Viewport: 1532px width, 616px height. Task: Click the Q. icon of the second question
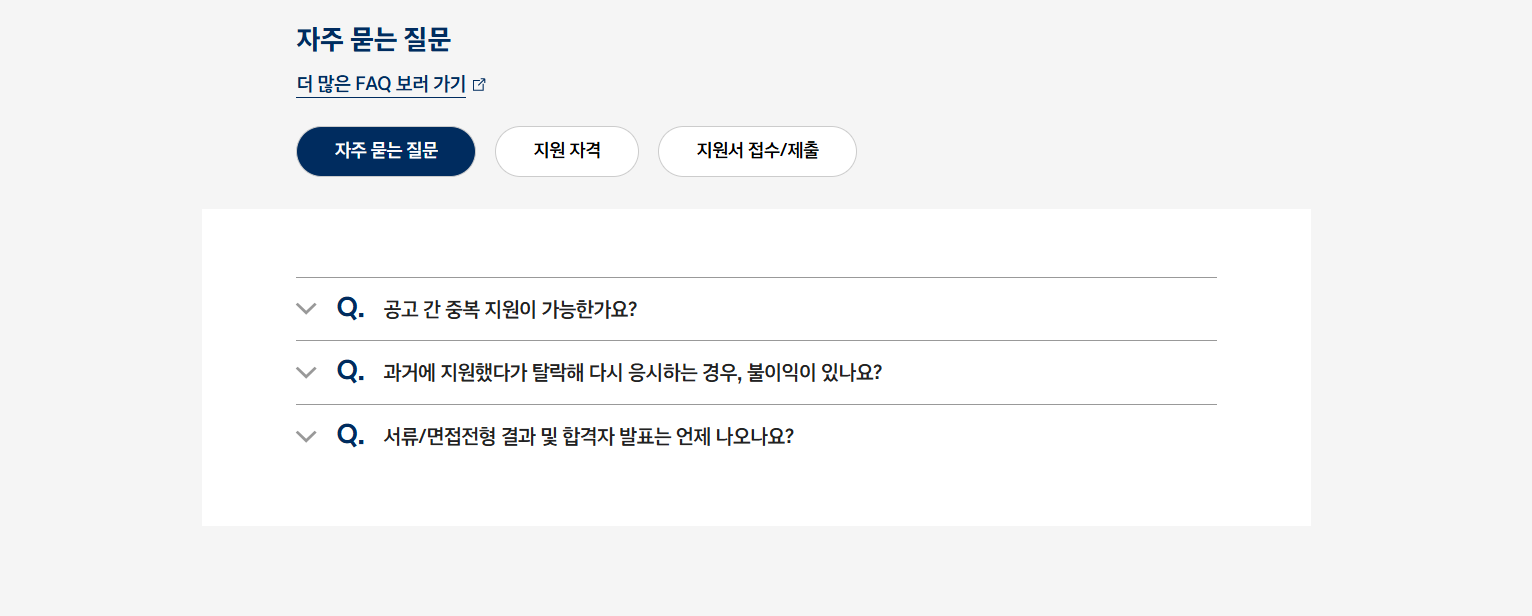tap(350, 371)
